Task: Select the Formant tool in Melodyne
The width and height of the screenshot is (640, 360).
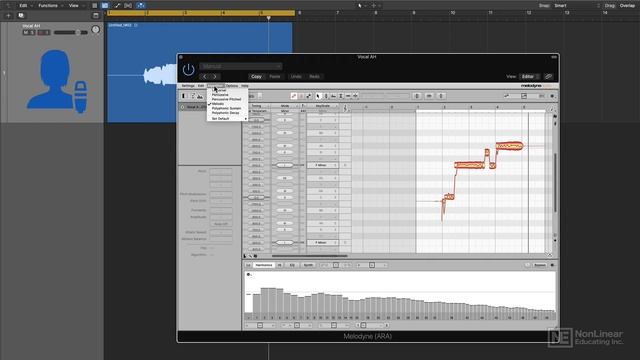Action: (x=333, y=96)
